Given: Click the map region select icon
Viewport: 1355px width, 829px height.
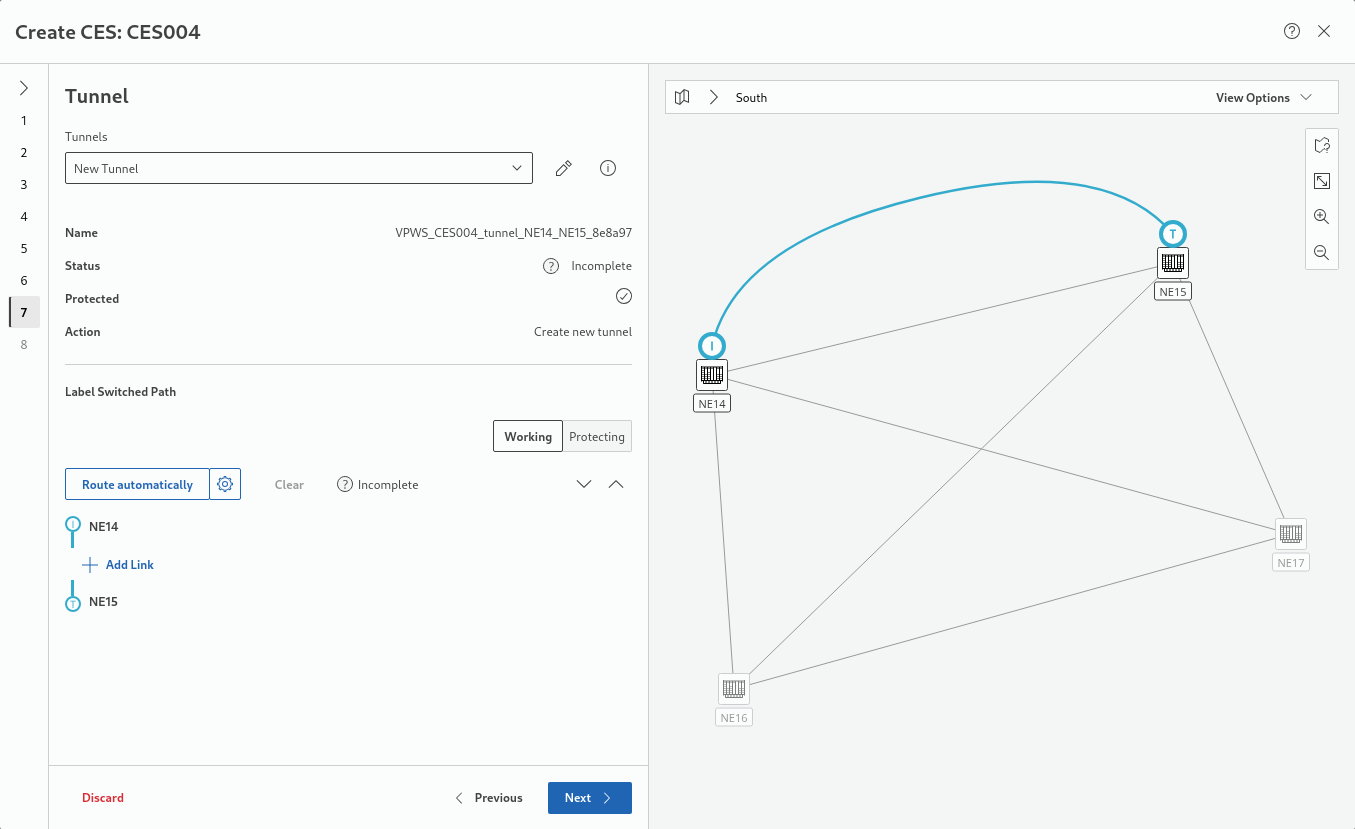Looking at the screenshot, I should [x=1321, y=145].
